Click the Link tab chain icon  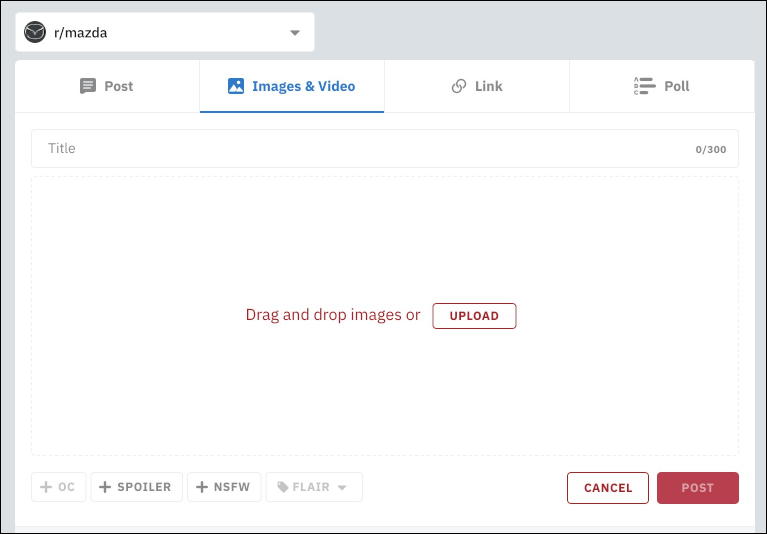point(459,86)
